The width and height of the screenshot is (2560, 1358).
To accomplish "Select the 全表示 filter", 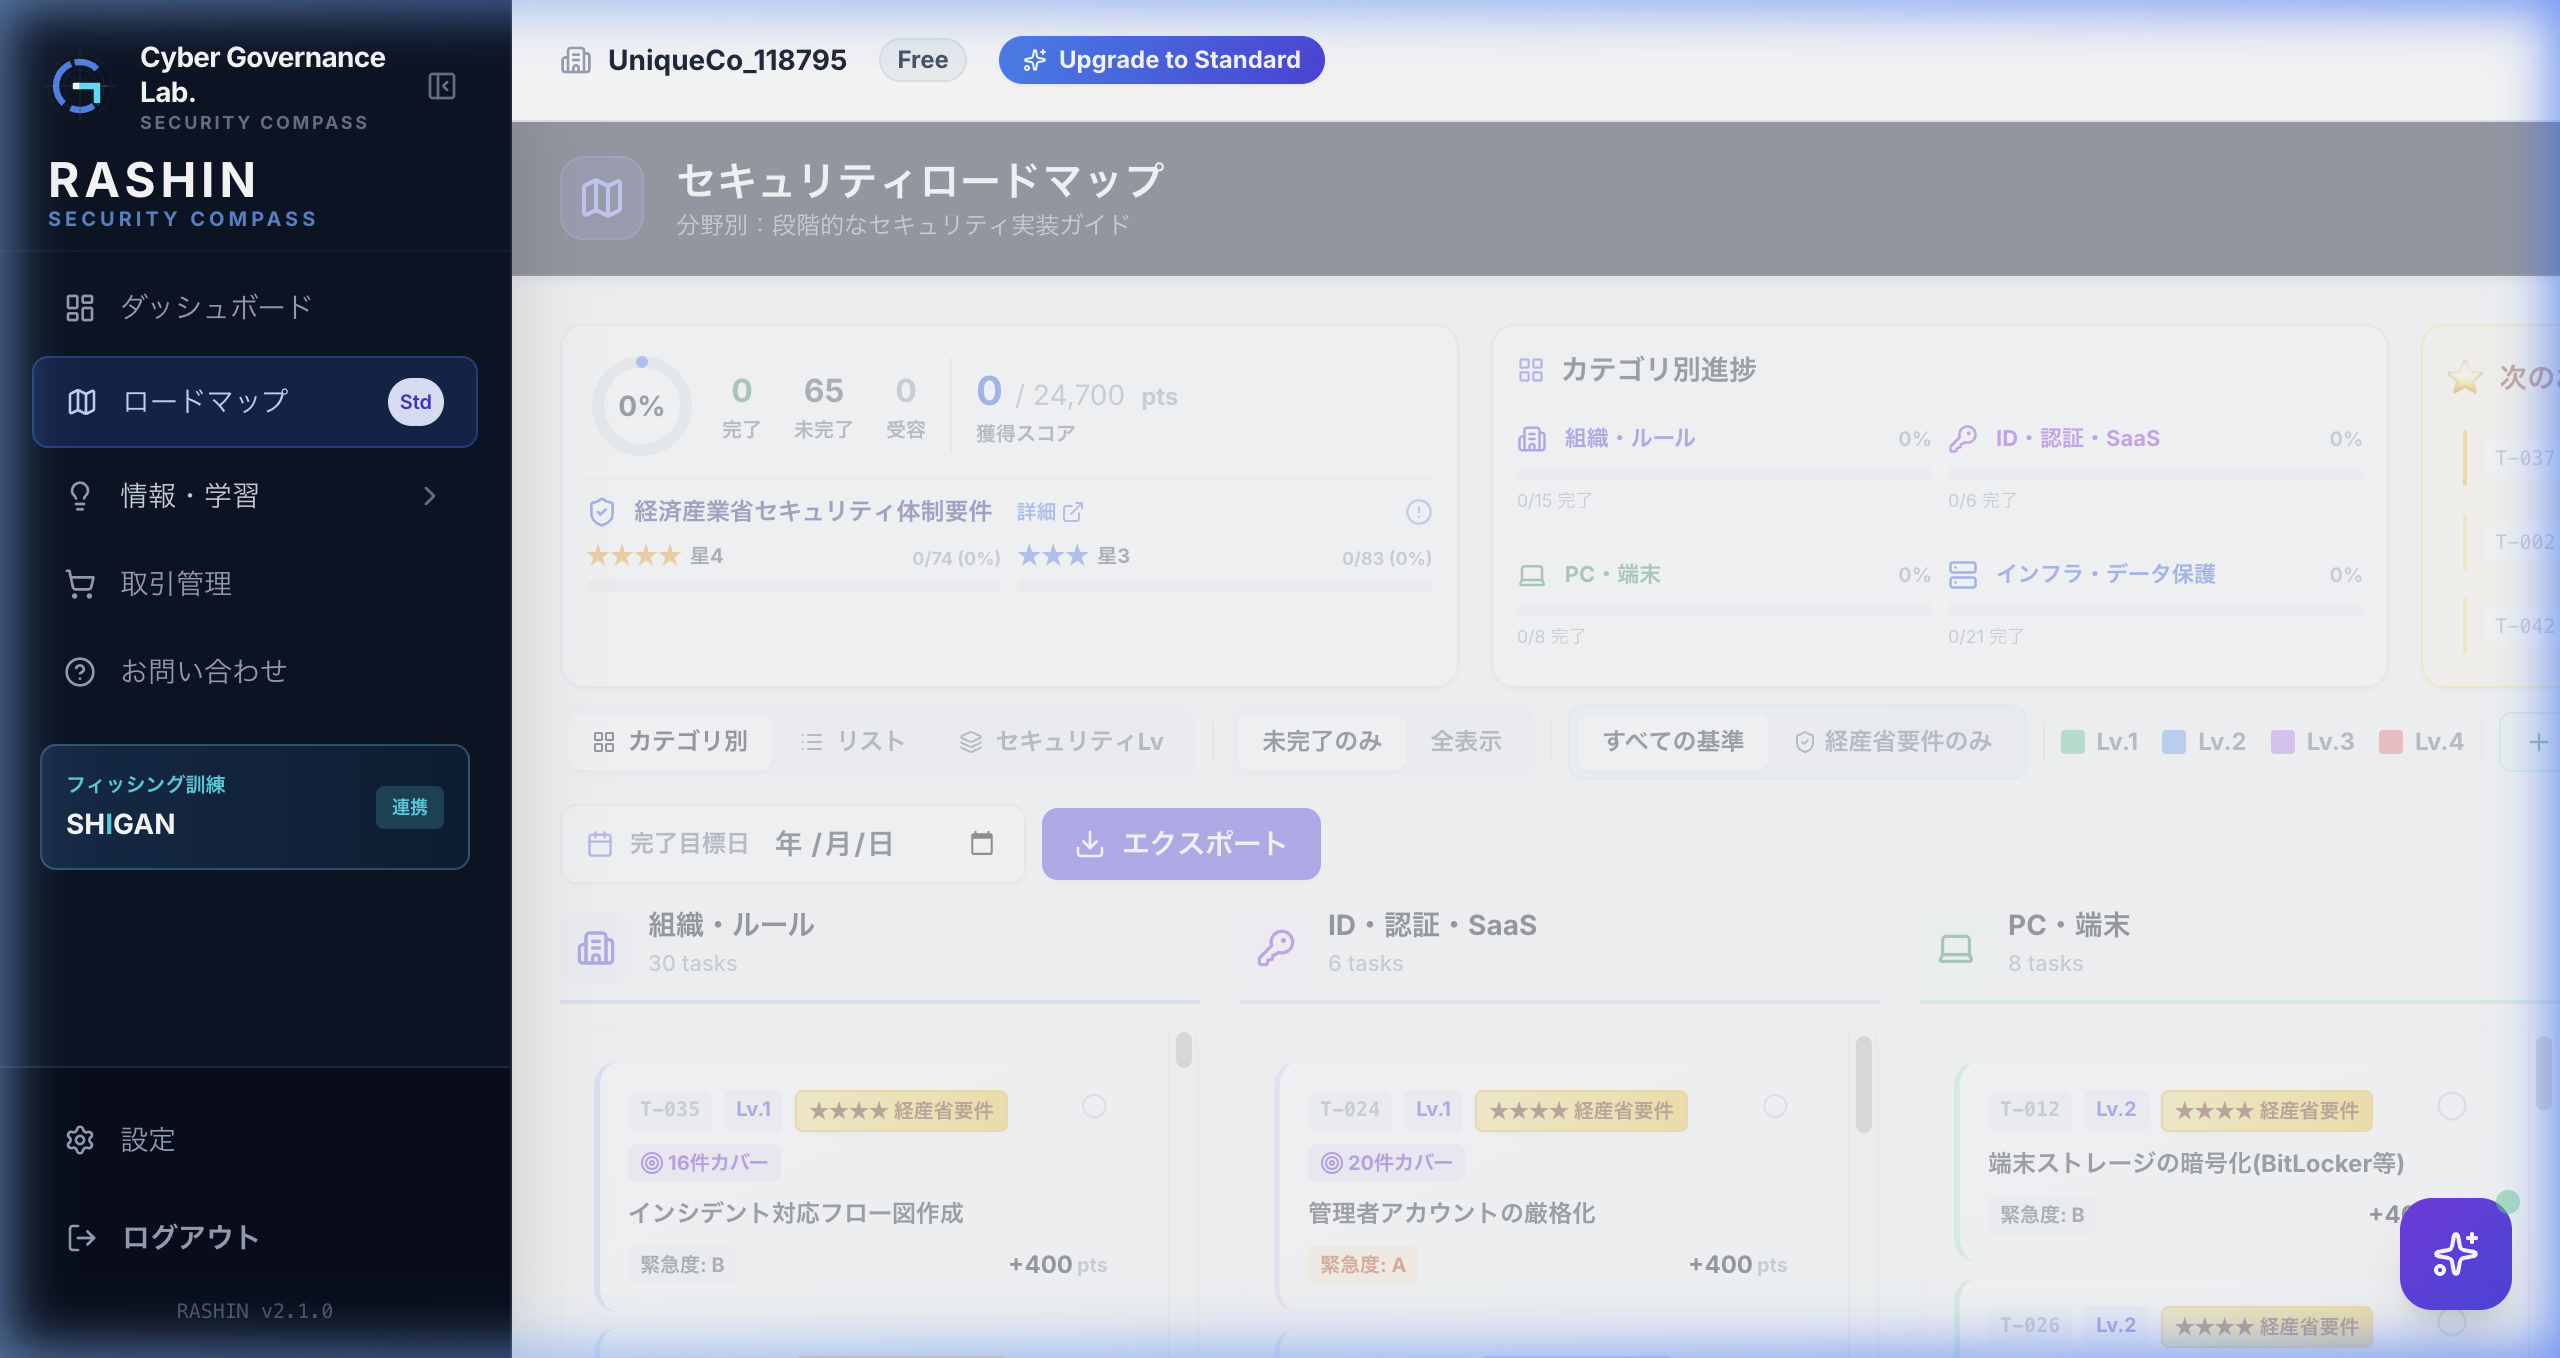I will pyautogui.click(x=1466, y=742).
